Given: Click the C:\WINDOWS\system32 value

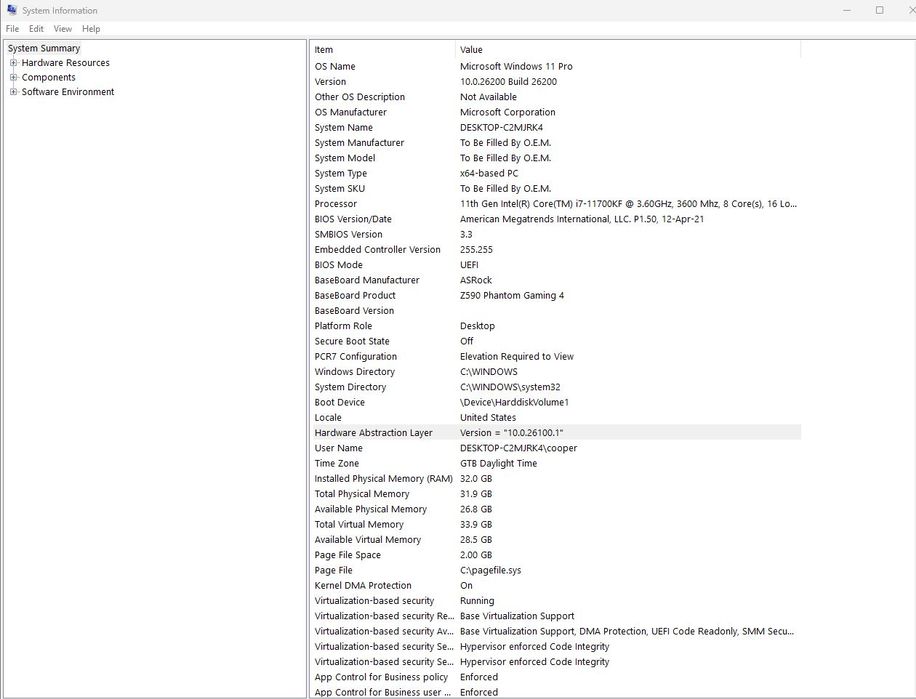Looking at the screenshot, I should (510, 387).
